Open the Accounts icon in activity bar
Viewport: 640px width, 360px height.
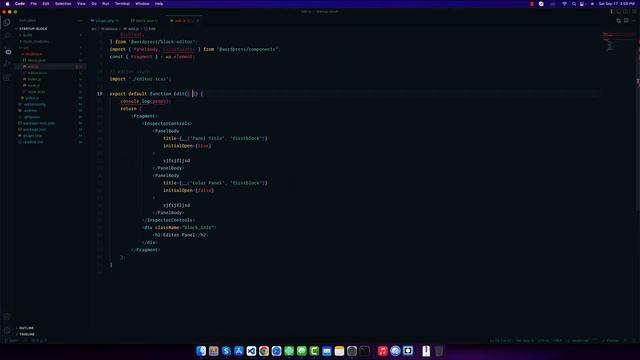tap(7, 317)
